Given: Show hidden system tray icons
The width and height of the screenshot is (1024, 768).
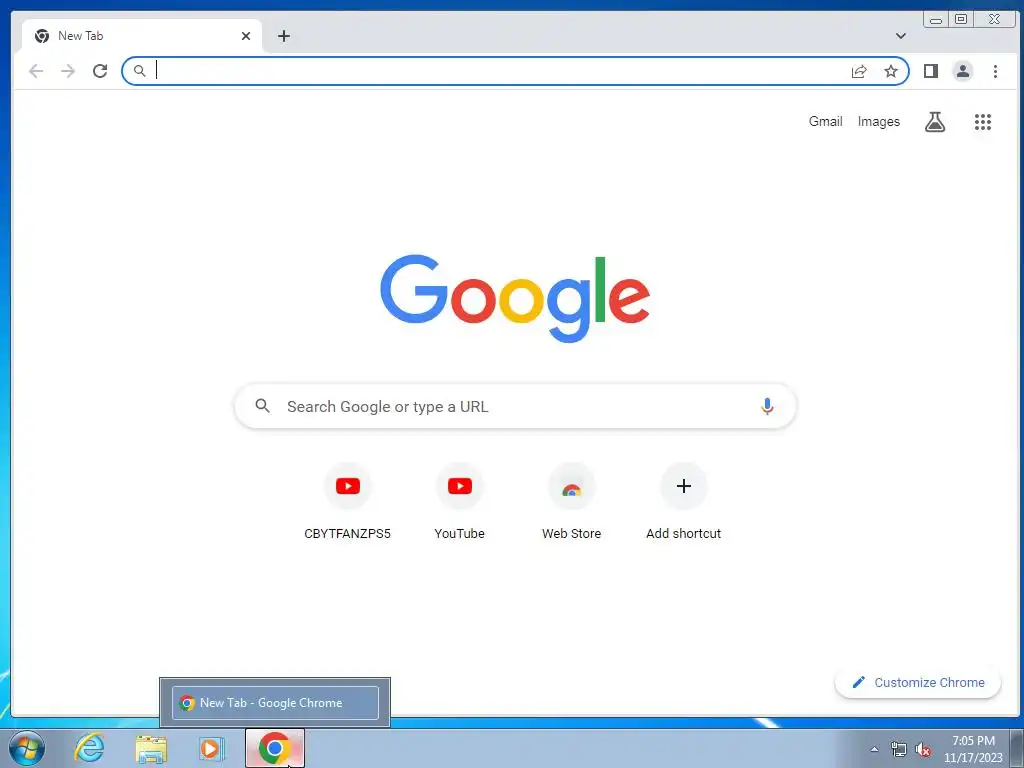Looking at the screenshot, I should [x=874, y=749].
